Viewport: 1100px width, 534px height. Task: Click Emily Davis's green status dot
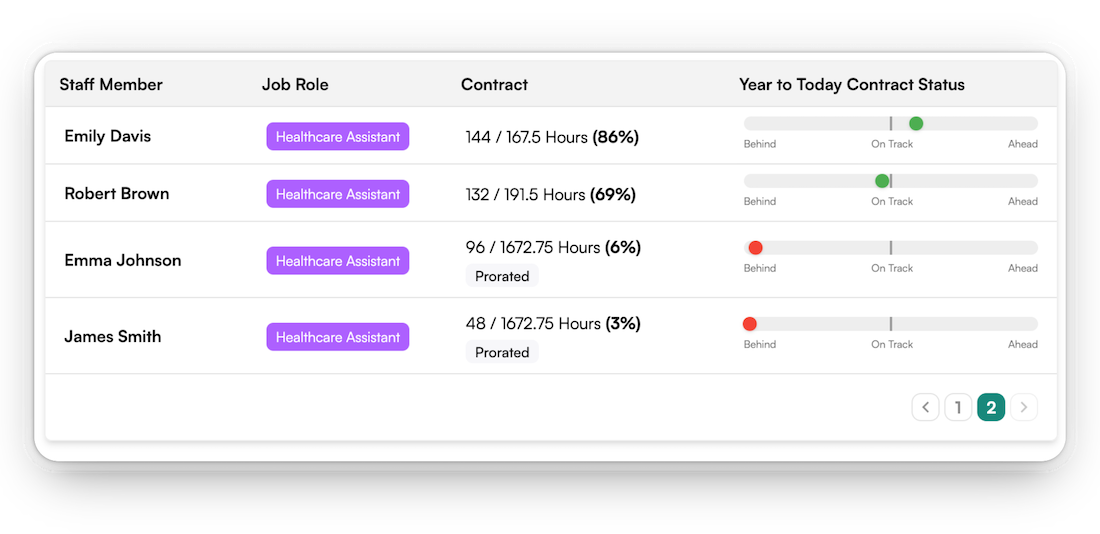[915, 124]
